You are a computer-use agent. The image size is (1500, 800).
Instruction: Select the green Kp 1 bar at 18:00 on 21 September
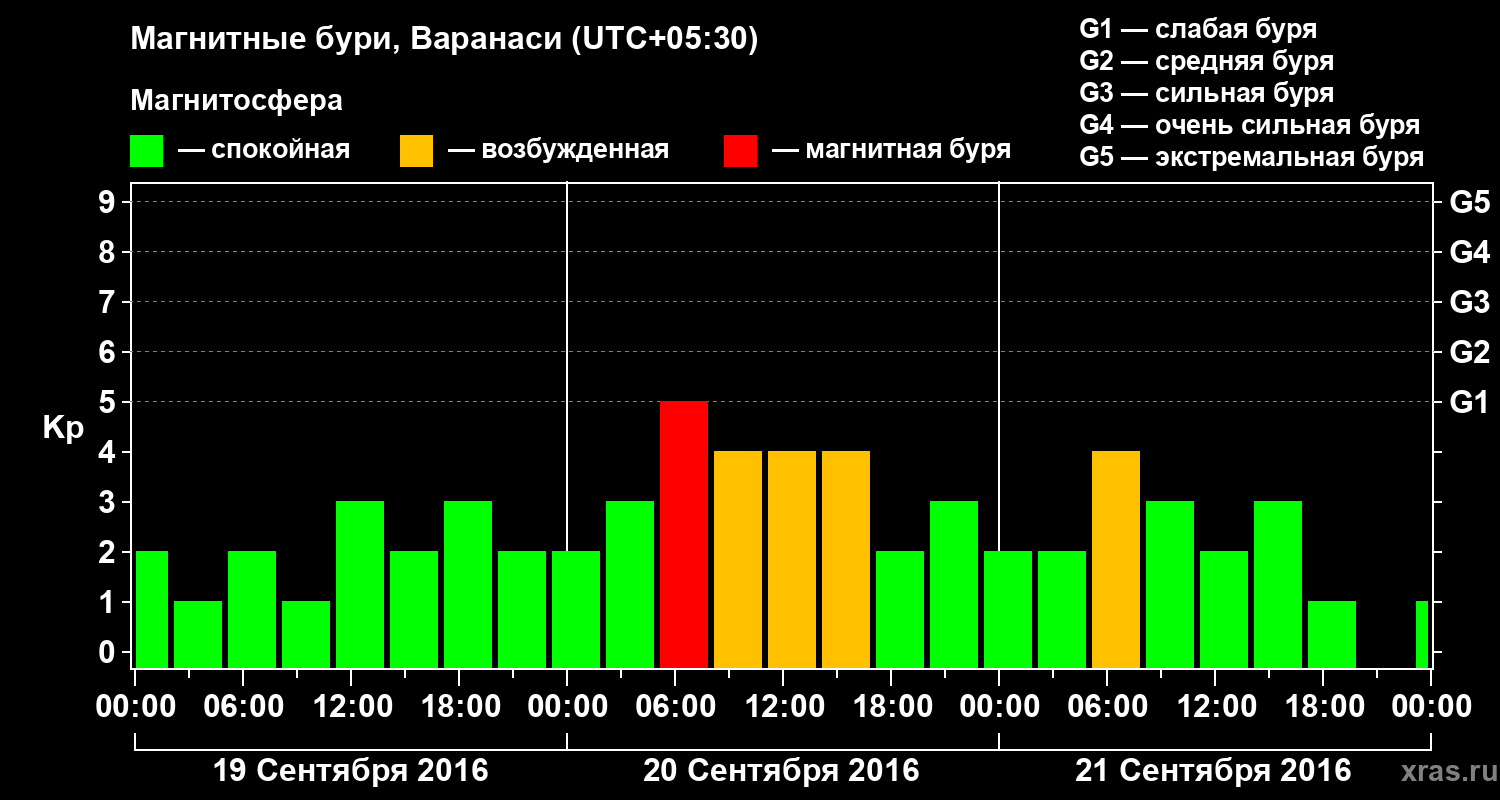[1332, 634]
